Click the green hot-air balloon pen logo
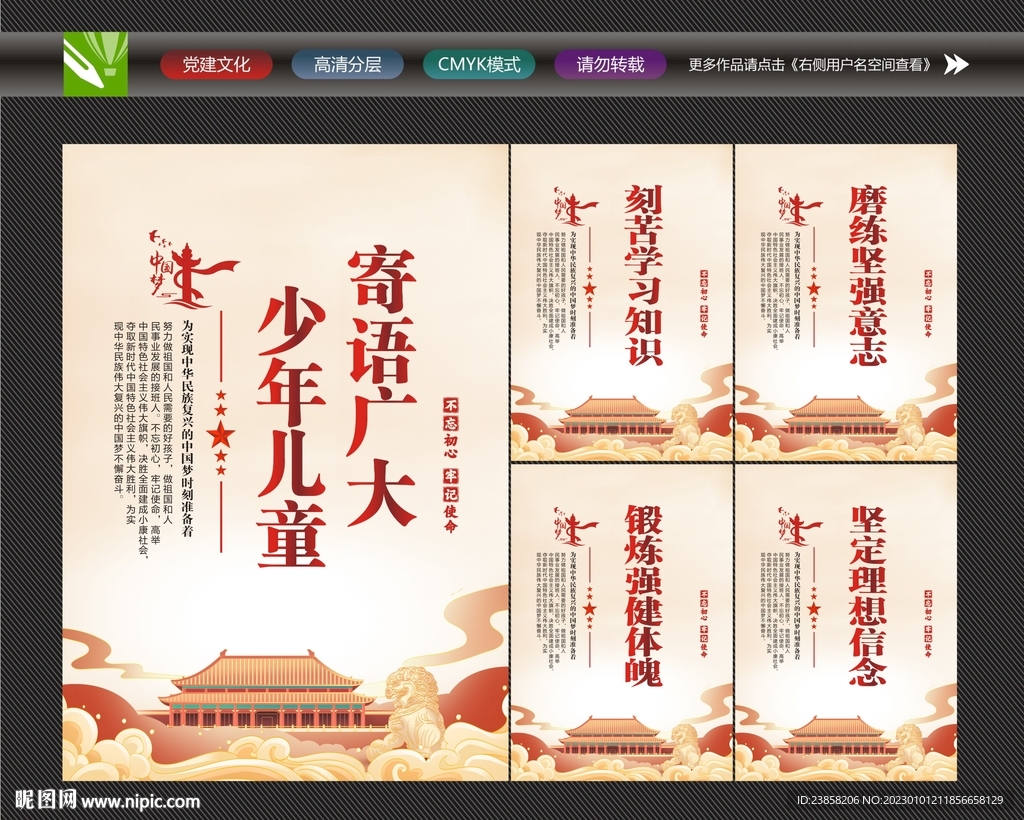 pyautogui.click(x=95, y=64)
